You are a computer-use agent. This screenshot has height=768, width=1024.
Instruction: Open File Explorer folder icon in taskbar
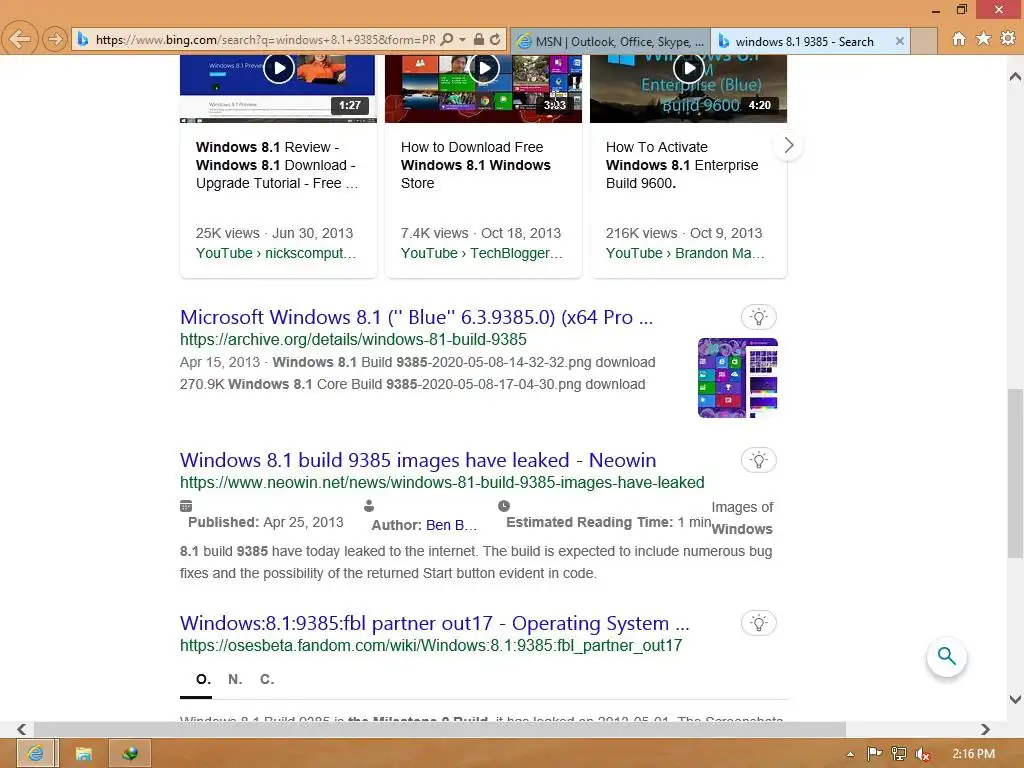(x=84, y=754)
